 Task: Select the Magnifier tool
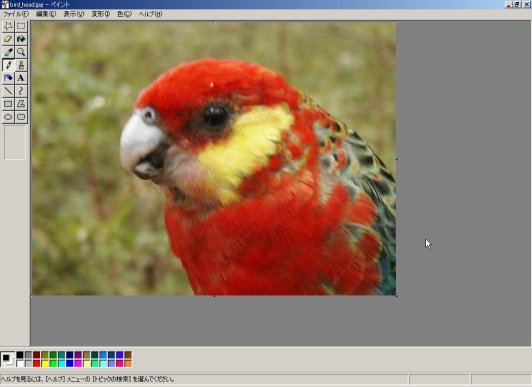[21, 52]
